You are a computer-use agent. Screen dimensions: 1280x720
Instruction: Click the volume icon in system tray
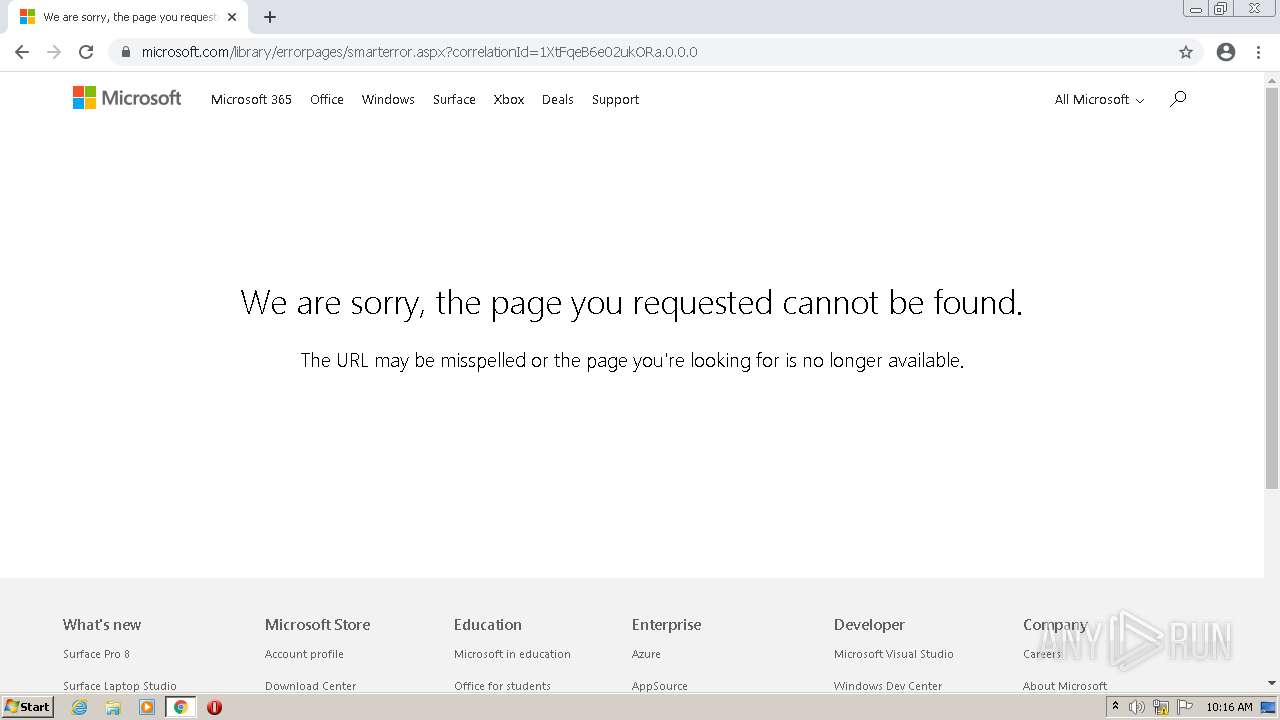1136,707
